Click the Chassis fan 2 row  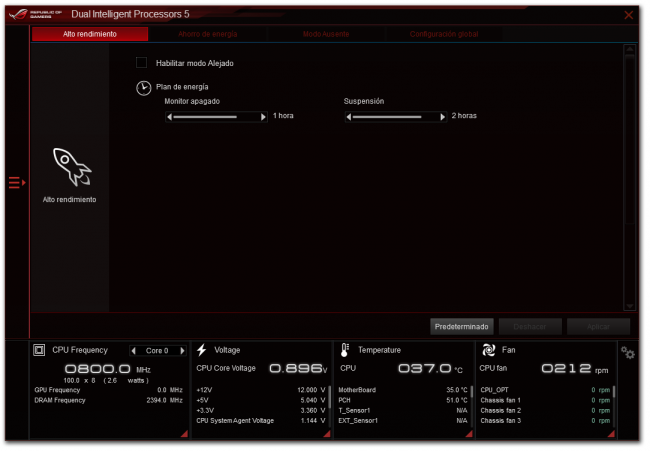[545, 410]
